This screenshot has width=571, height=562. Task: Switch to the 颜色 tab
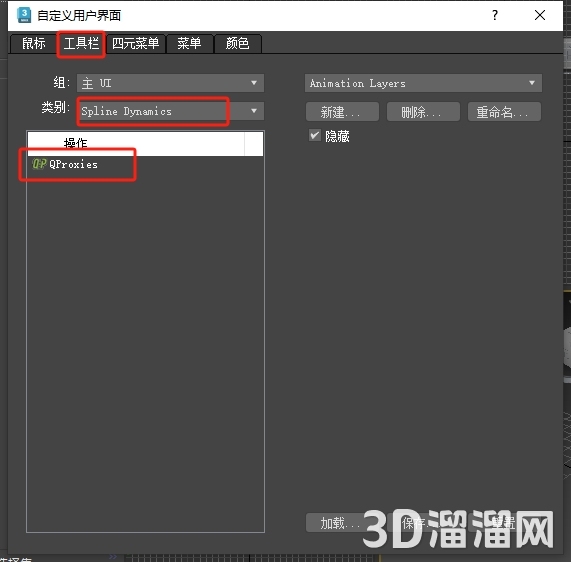pyautogui.click(x=237, y=44)
